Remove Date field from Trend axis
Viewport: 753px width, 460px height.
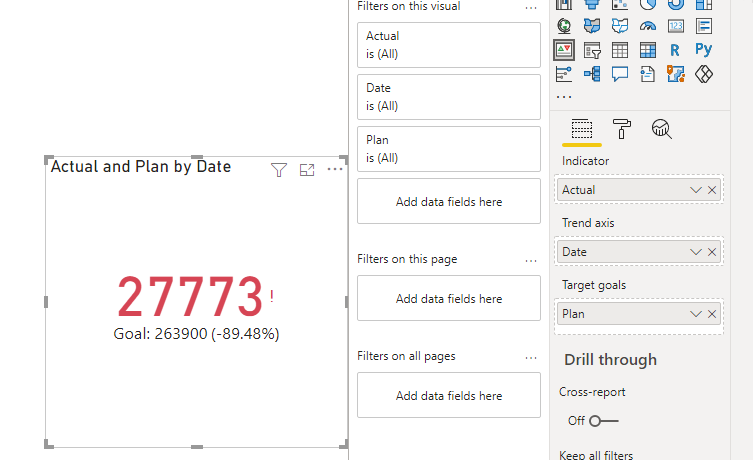click(712, 252)
